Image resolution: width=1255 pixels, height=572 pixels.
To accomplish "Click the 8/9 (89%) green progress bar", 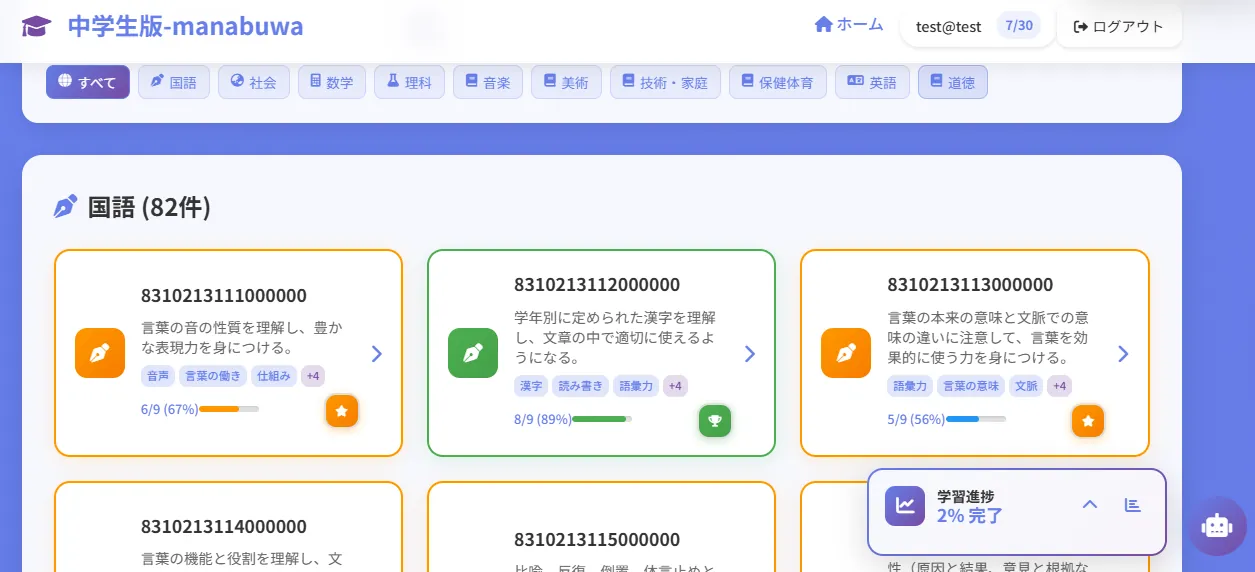I will (x=602, y=419).
